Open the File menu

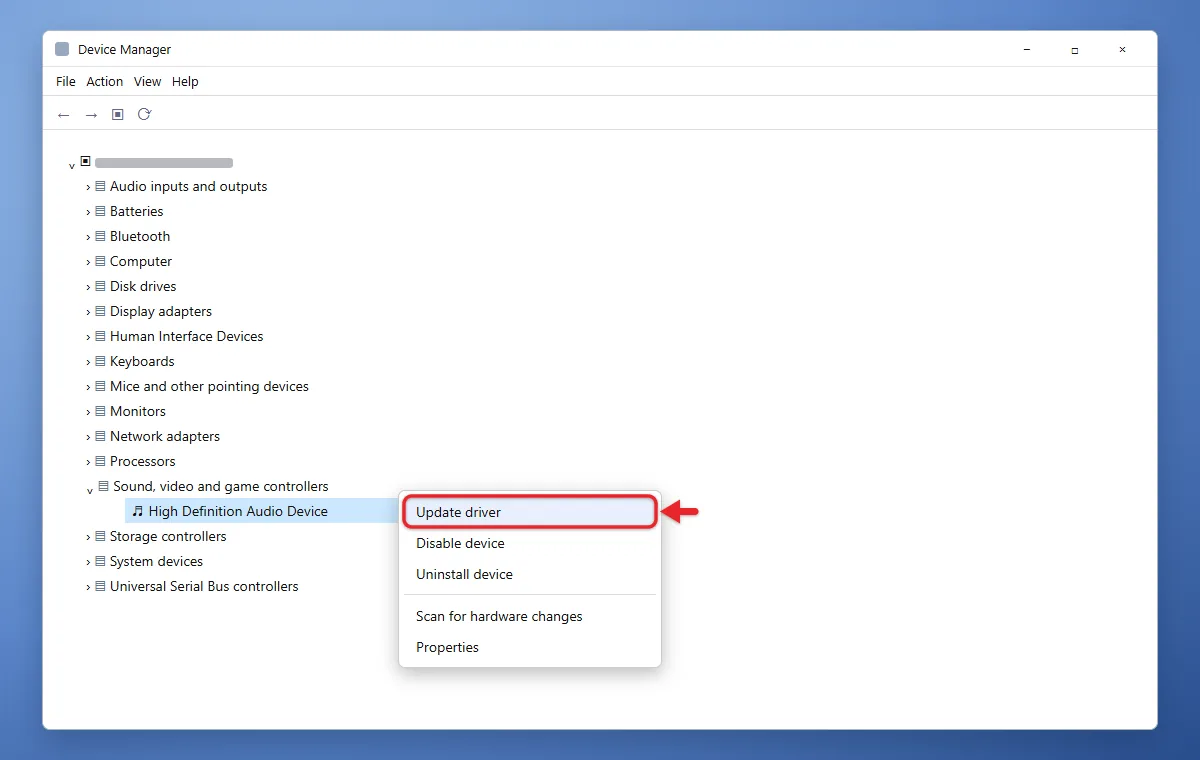click(x=66, y=82)
